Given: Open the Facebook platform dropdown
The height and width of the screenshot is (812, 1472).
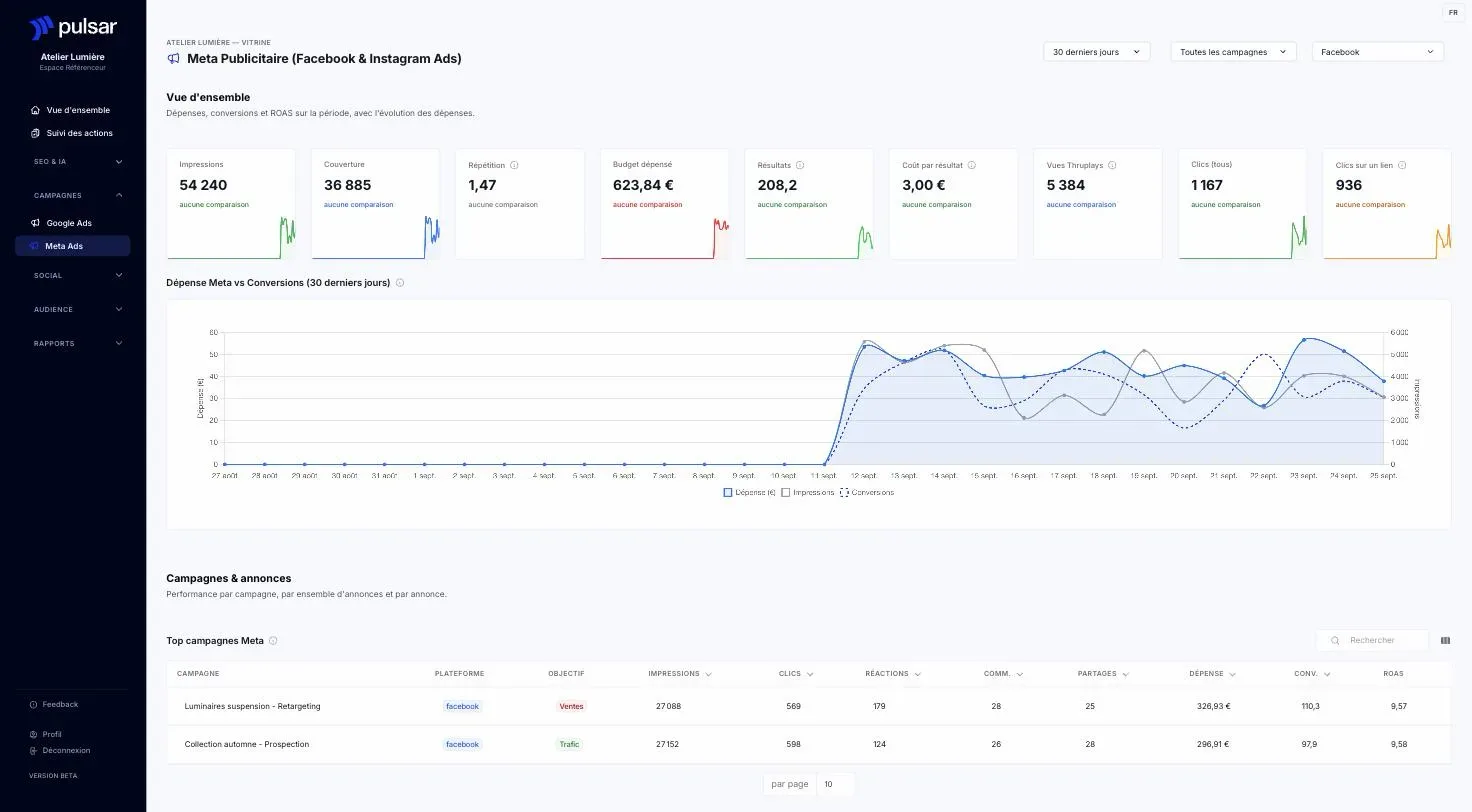Looking at the screenshot, I should 1377,52.
